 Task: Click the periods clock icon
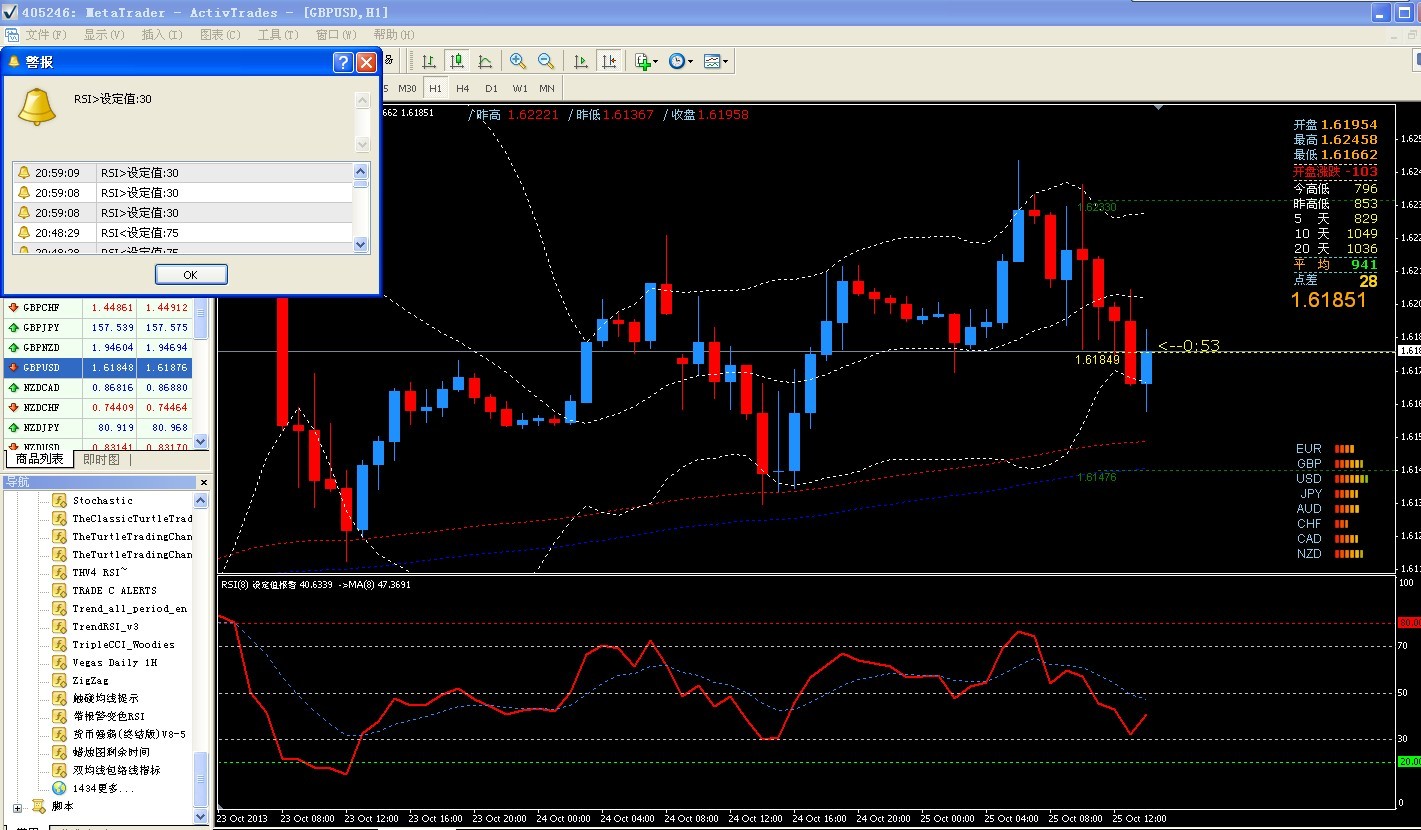click(x=677, y=61)
